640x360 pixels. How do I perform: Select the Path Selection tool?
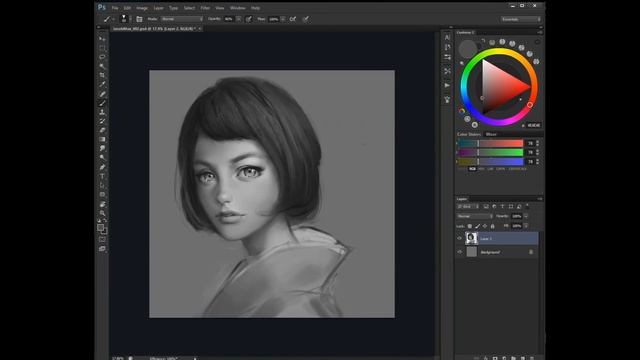pyautogui.click(x=102, y=185)
